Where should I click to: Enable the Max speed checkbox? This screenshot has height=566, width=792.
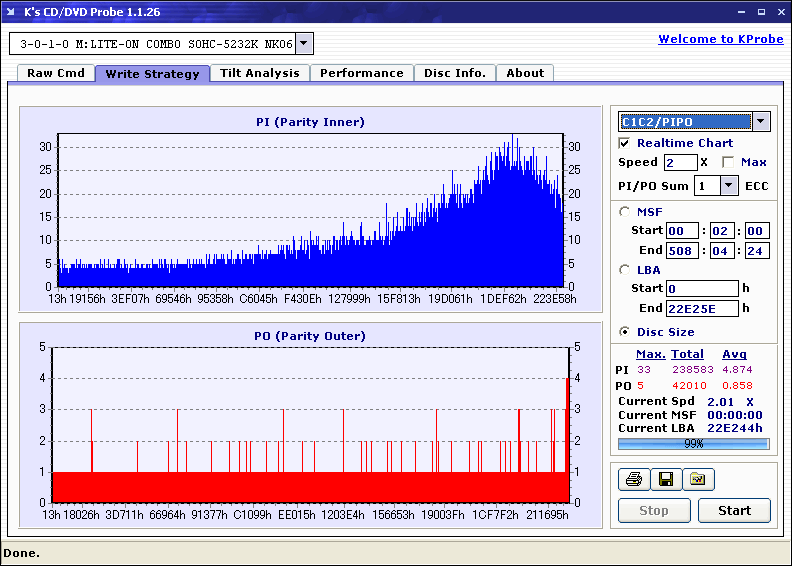(x=728, y=163)
